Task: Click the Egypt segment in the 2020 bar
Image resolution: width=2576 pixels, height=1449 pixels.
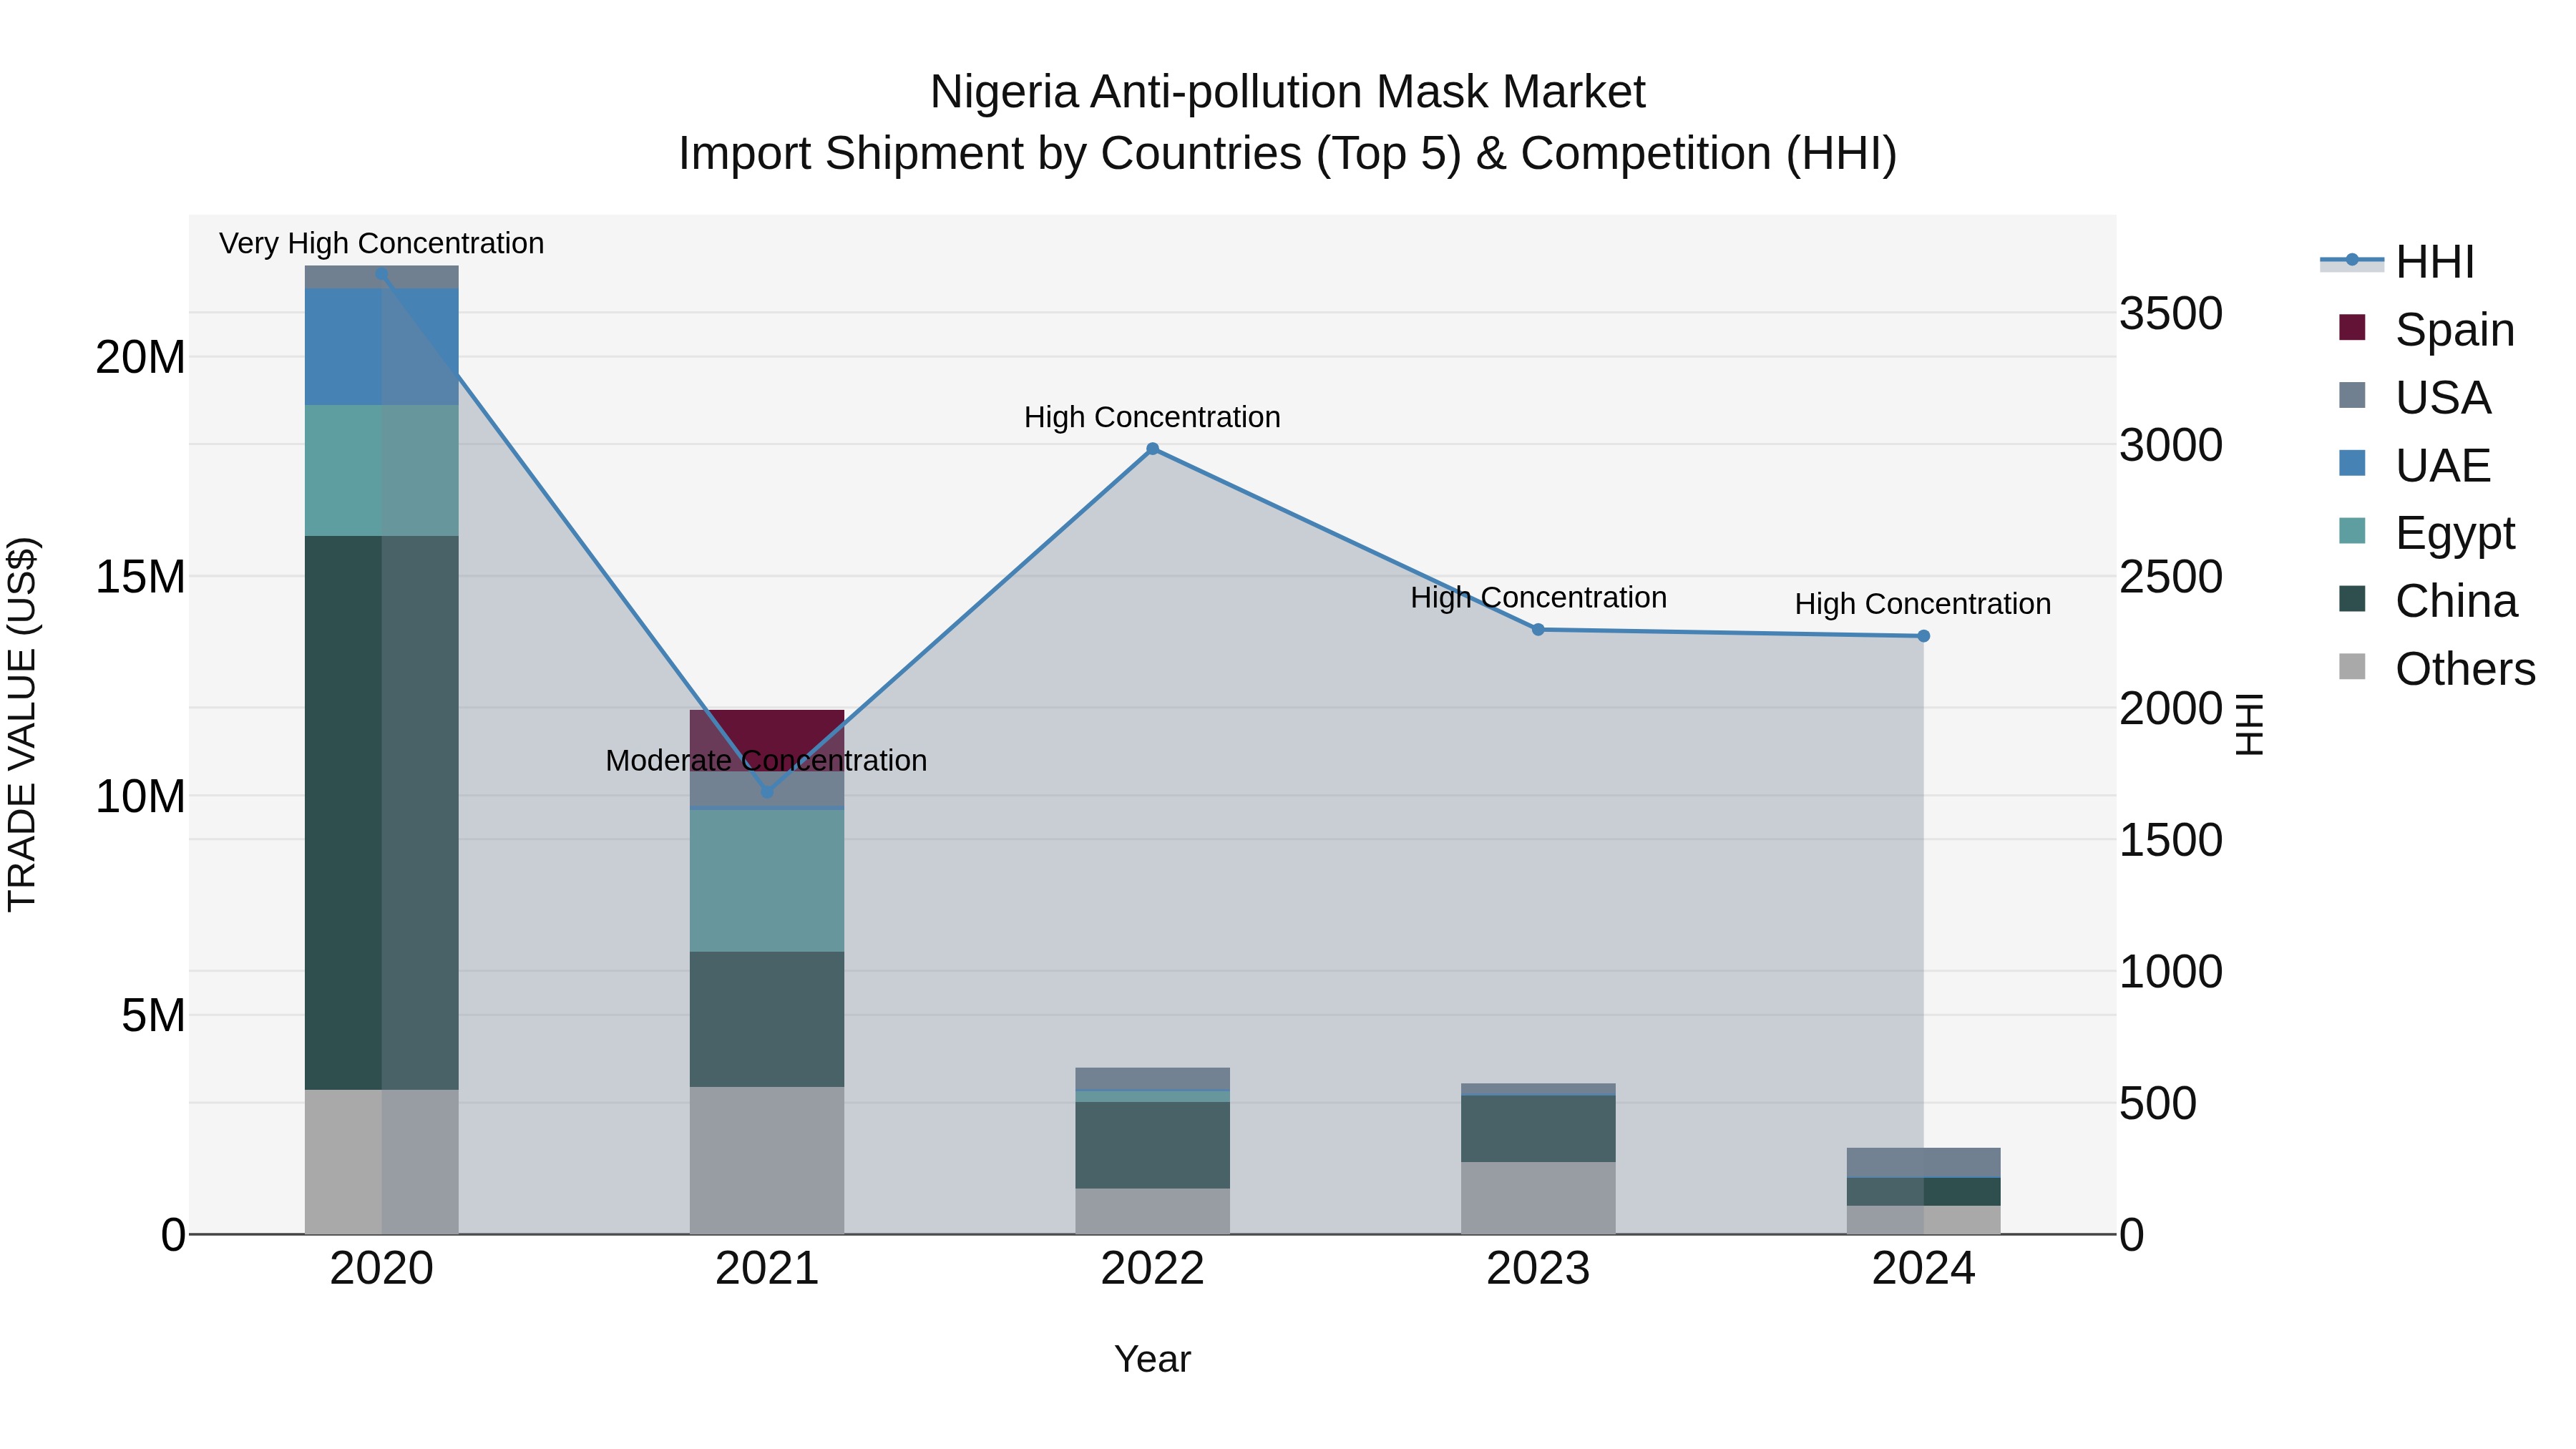Action: pyautogui.click(x=381, y=470)
